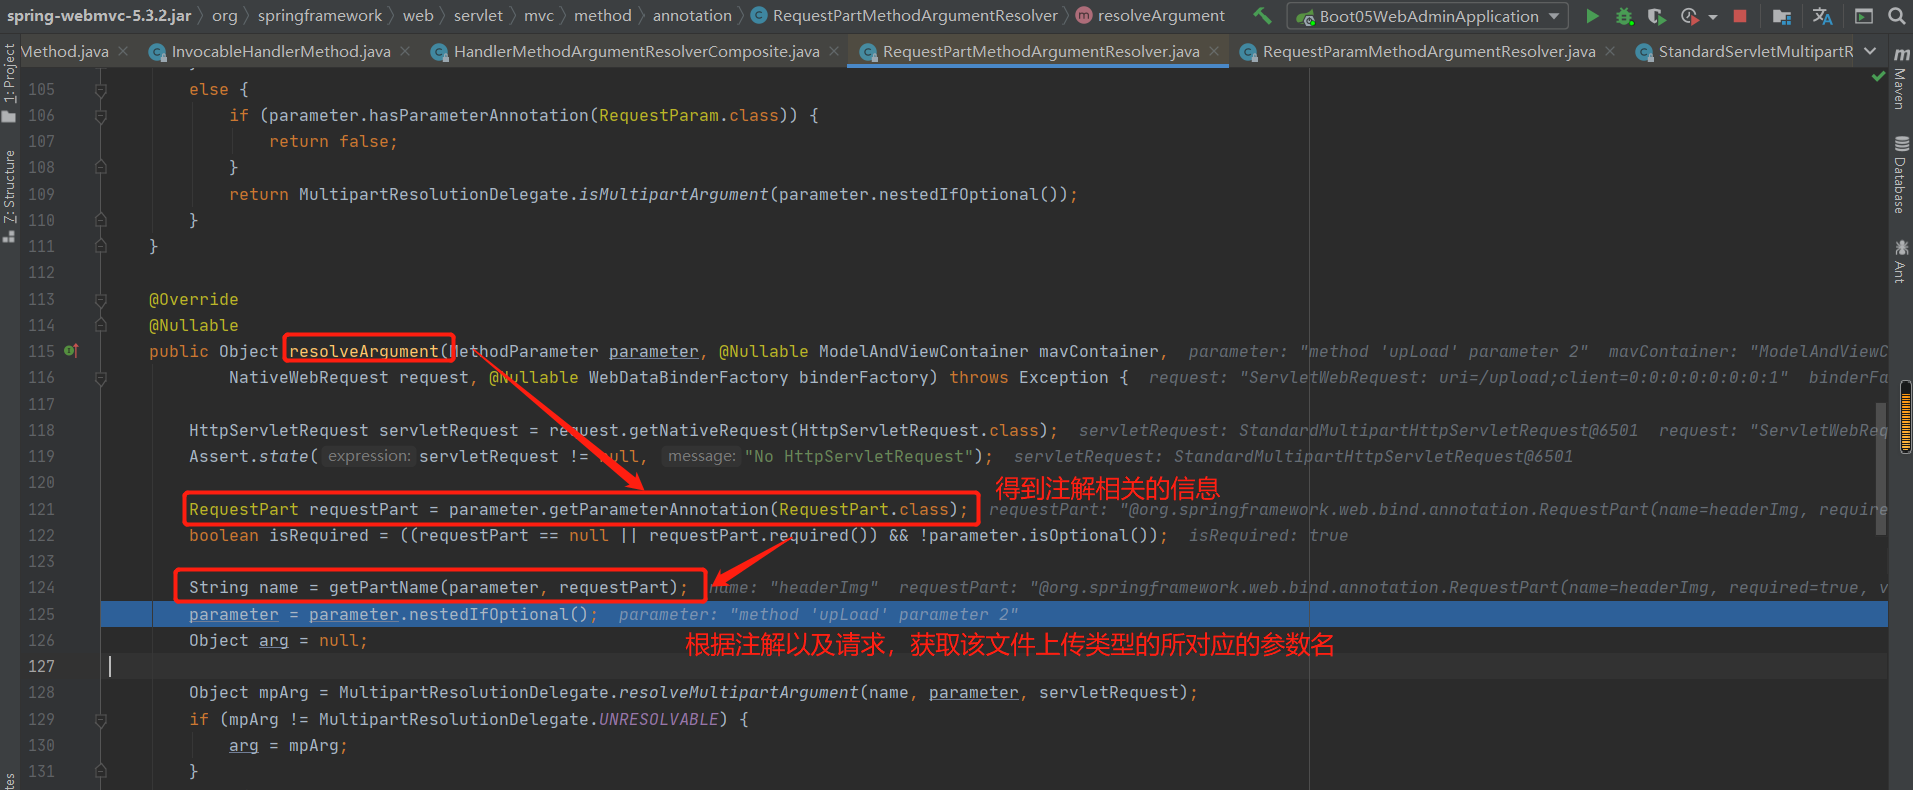Switch to the StandardServletMultipartR tab

[1744, 51]
